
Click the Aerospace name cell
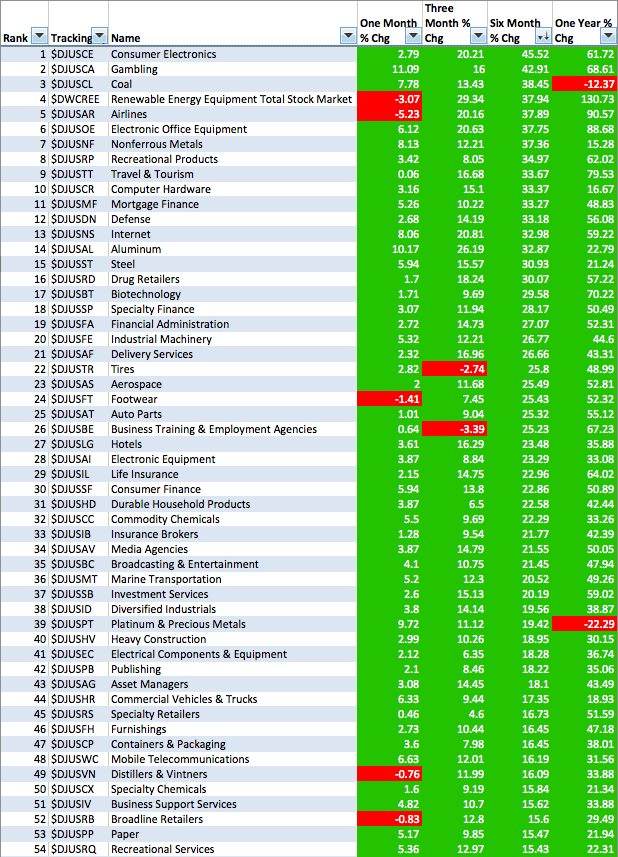[233, 384]
